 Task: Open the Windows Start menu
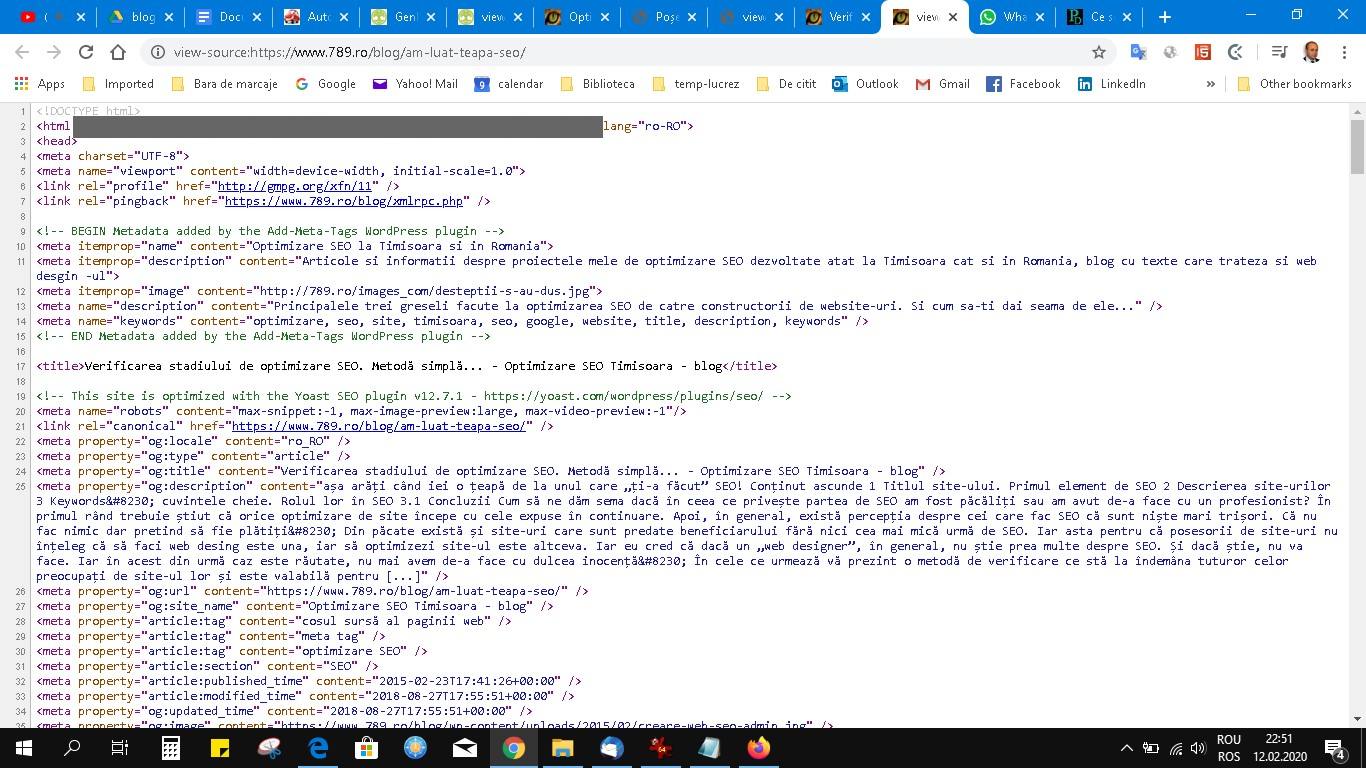point(24,748)
